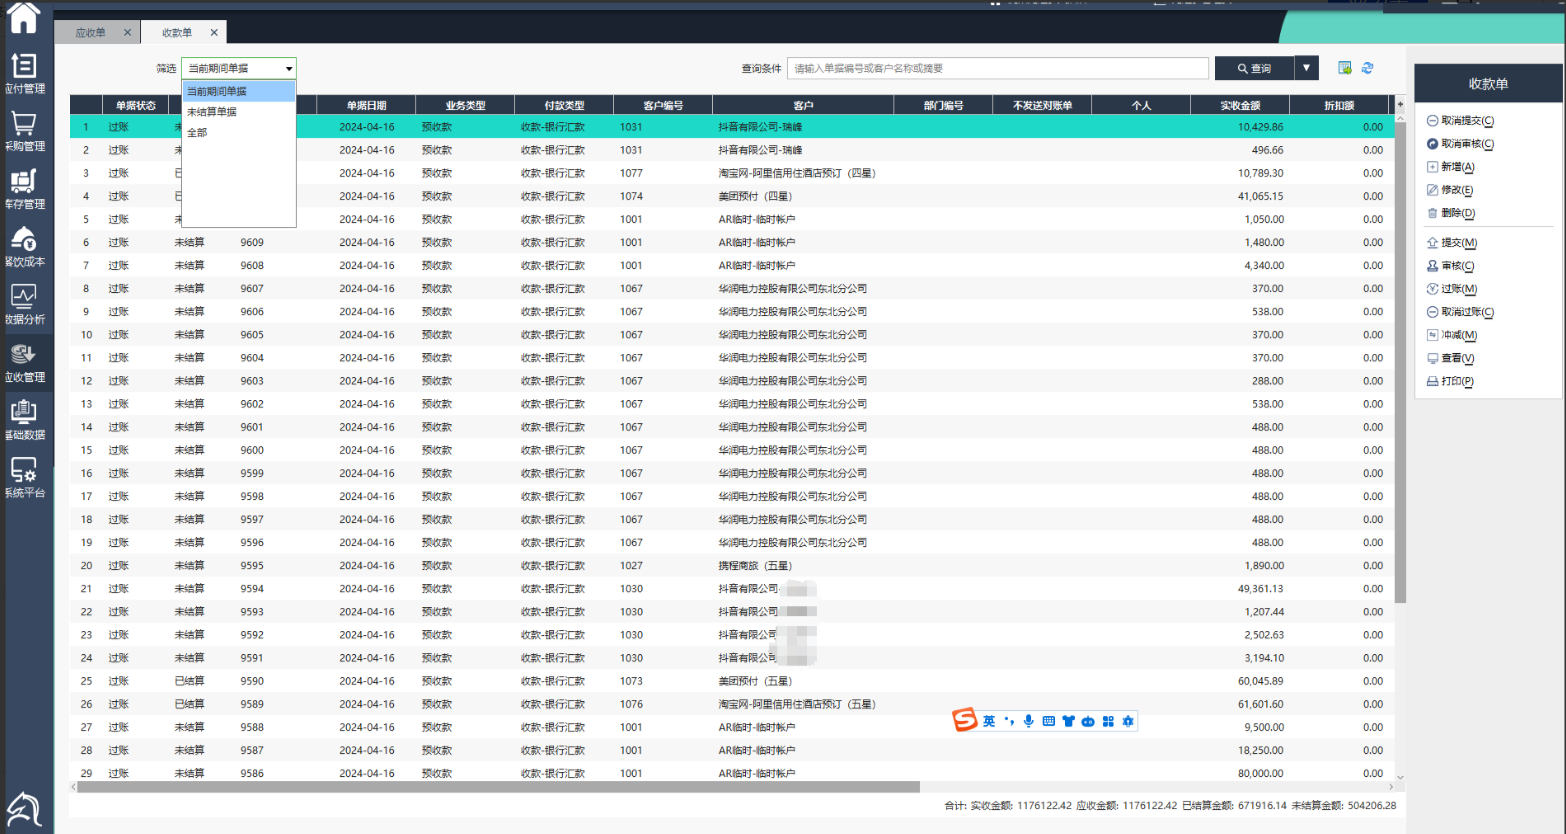Click the 查询 search button
The height and width of the screenshot is (834, 1566).
point(1254,68)
